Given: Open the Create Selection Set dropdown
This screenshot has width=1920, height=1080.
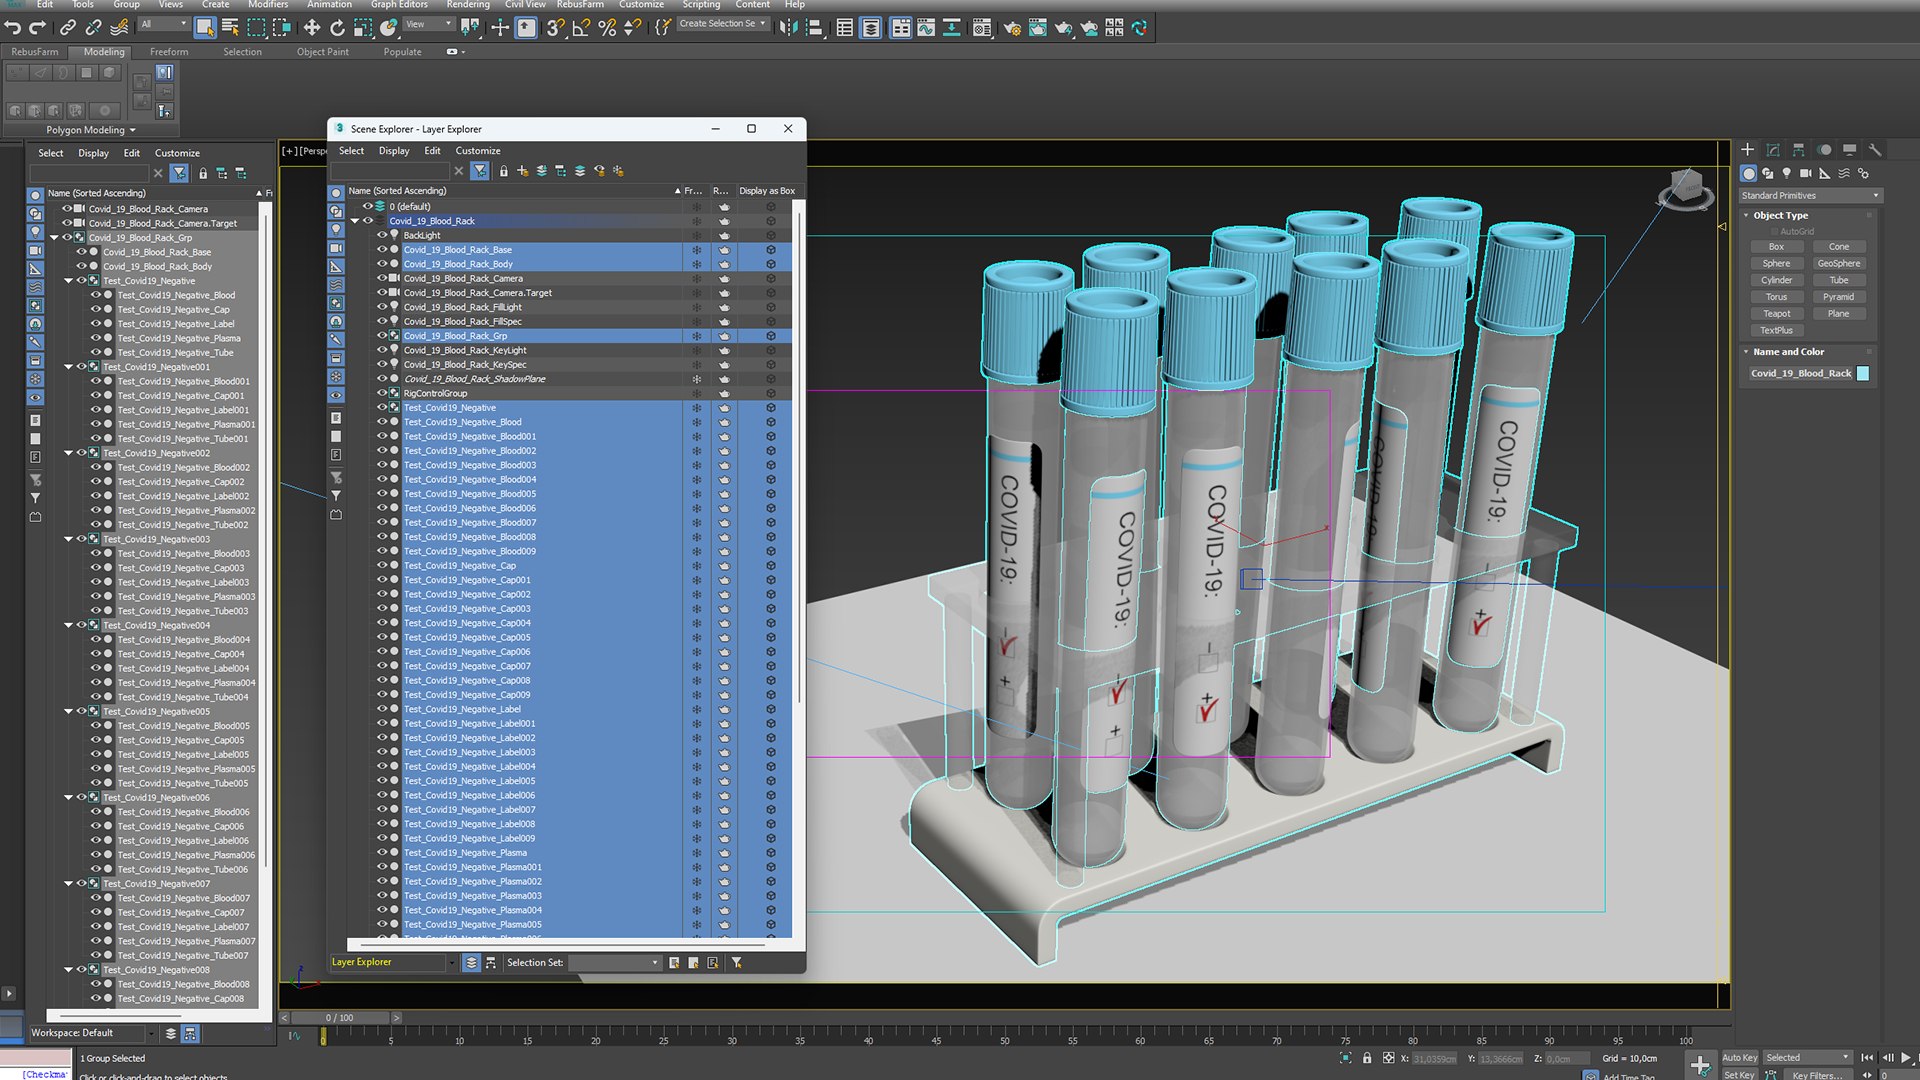Looking at the screenshot, I should coord(723,24).
